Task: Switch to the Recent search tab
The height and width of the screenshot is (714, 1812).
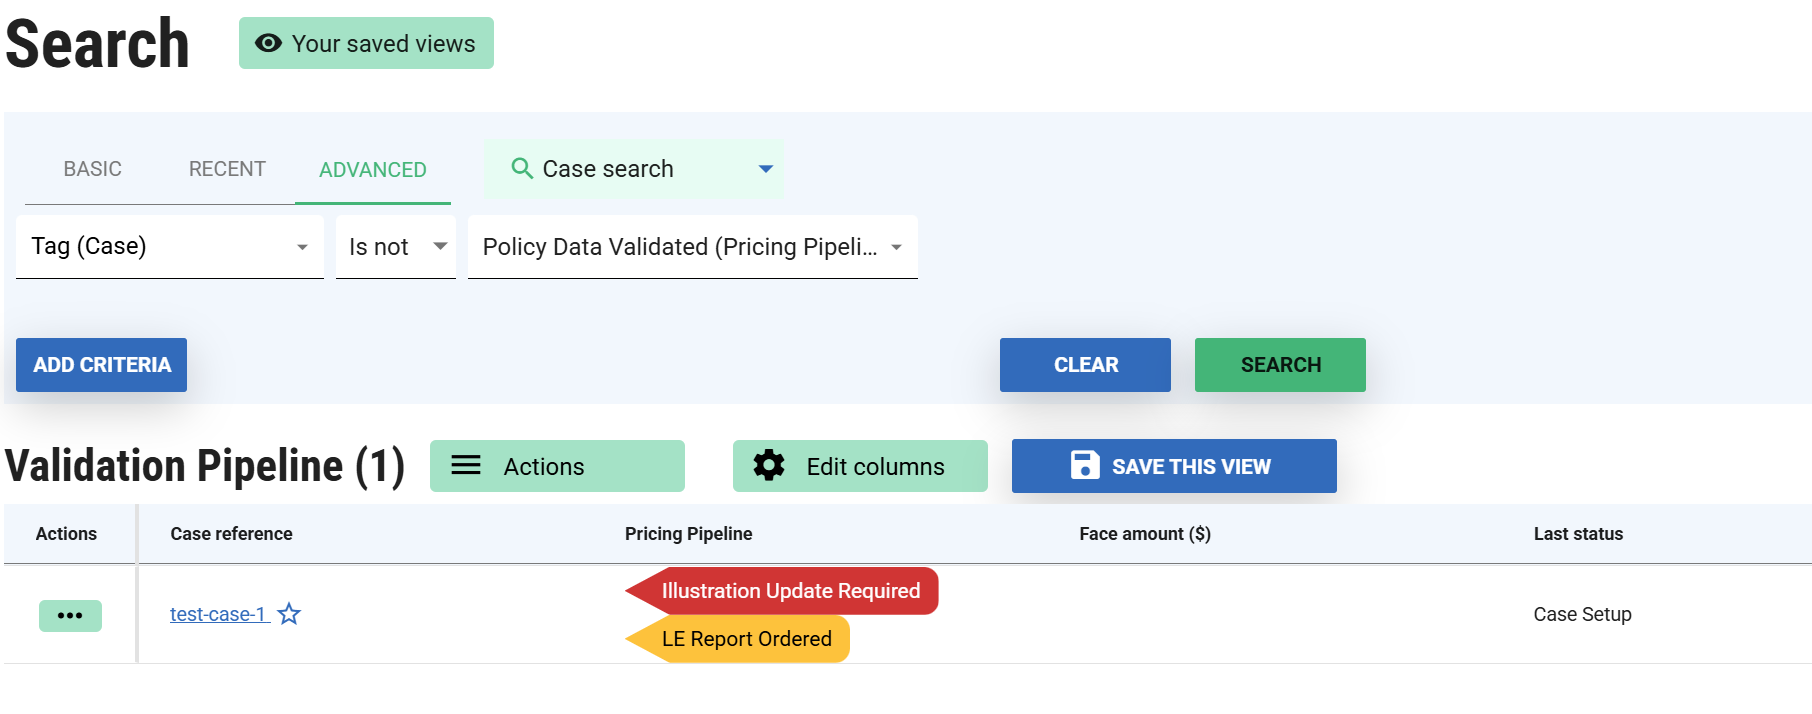Action: pos(227,169)
